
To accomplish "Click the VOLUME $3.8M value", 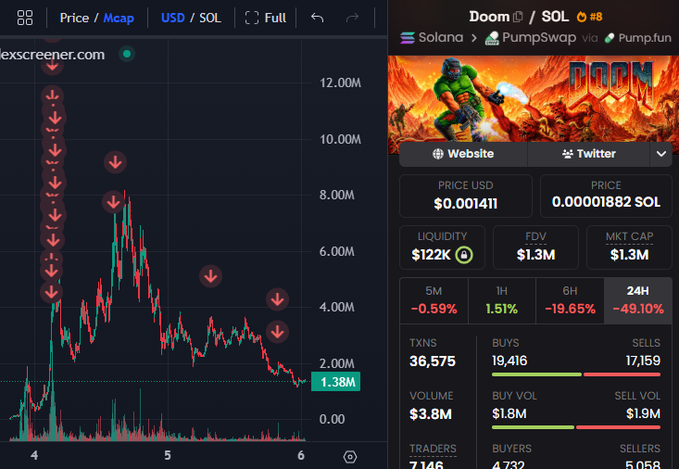I will pos(430,414).
